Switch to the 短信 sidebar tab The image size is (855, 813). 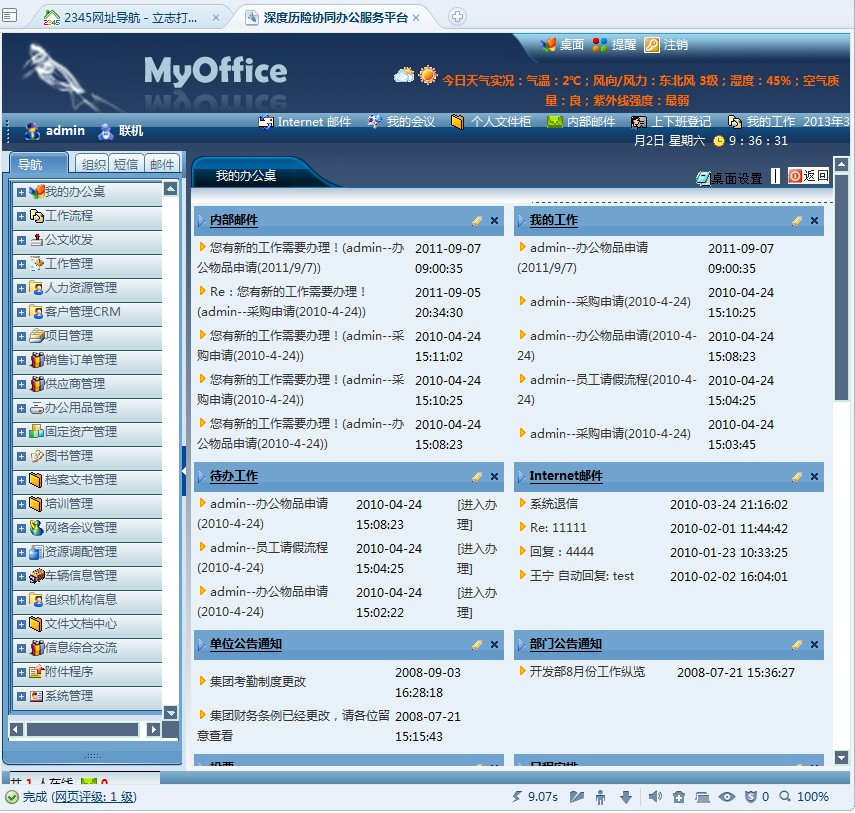click(126, 165)
